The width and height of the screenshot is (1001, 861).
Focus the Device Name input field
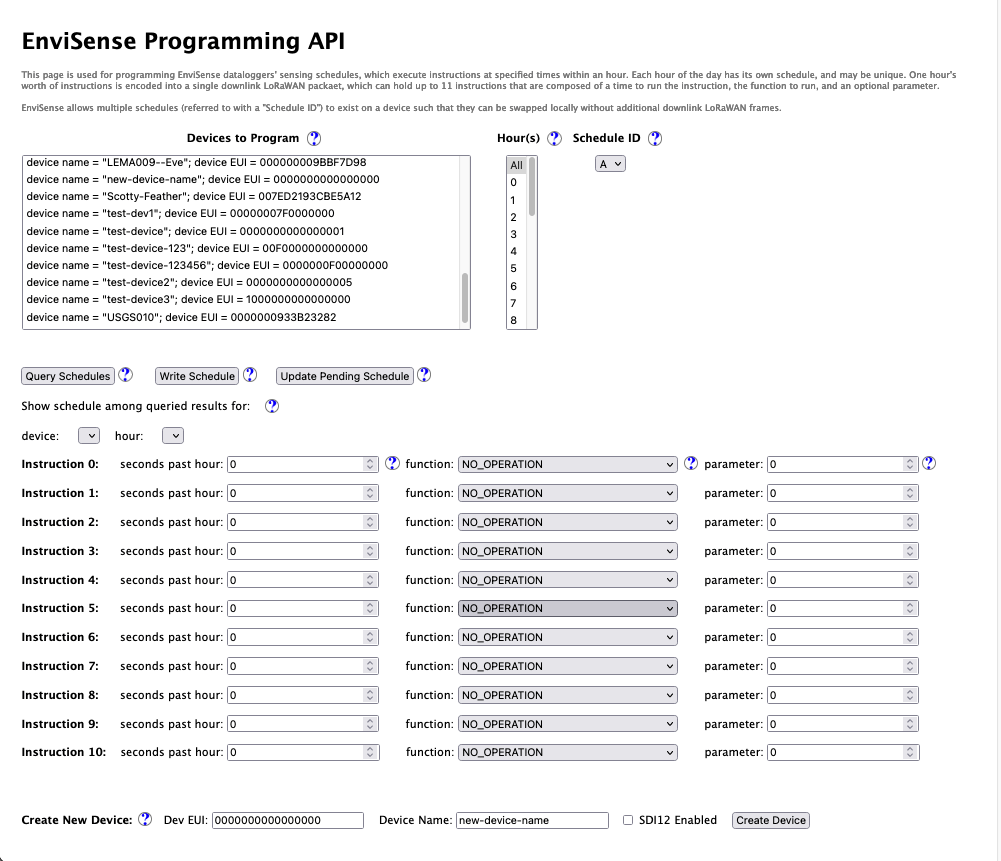tap(532, 820)
